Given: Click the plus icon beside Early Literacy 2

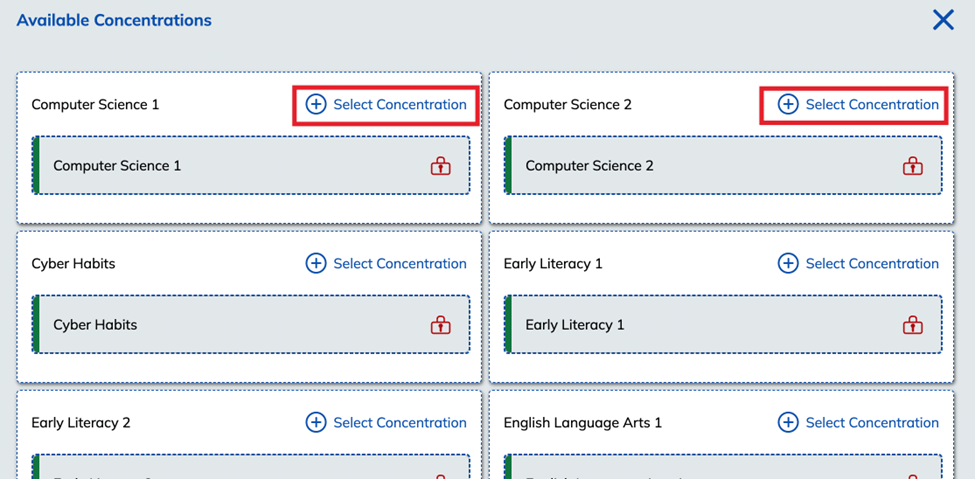Looking at the screenshot, I should pyautogui.click(x=316, y=423).
